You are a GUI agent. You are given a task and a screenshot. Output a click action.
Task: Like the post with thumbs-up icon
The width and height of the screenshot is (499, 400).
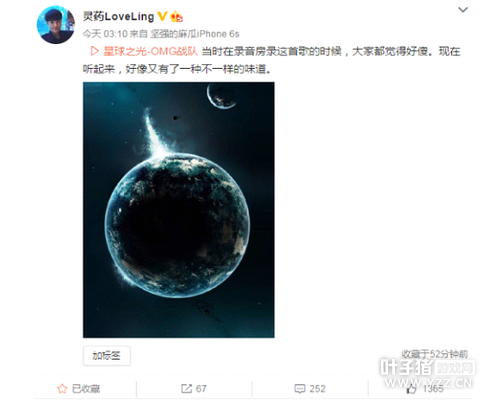pos(411,389)
